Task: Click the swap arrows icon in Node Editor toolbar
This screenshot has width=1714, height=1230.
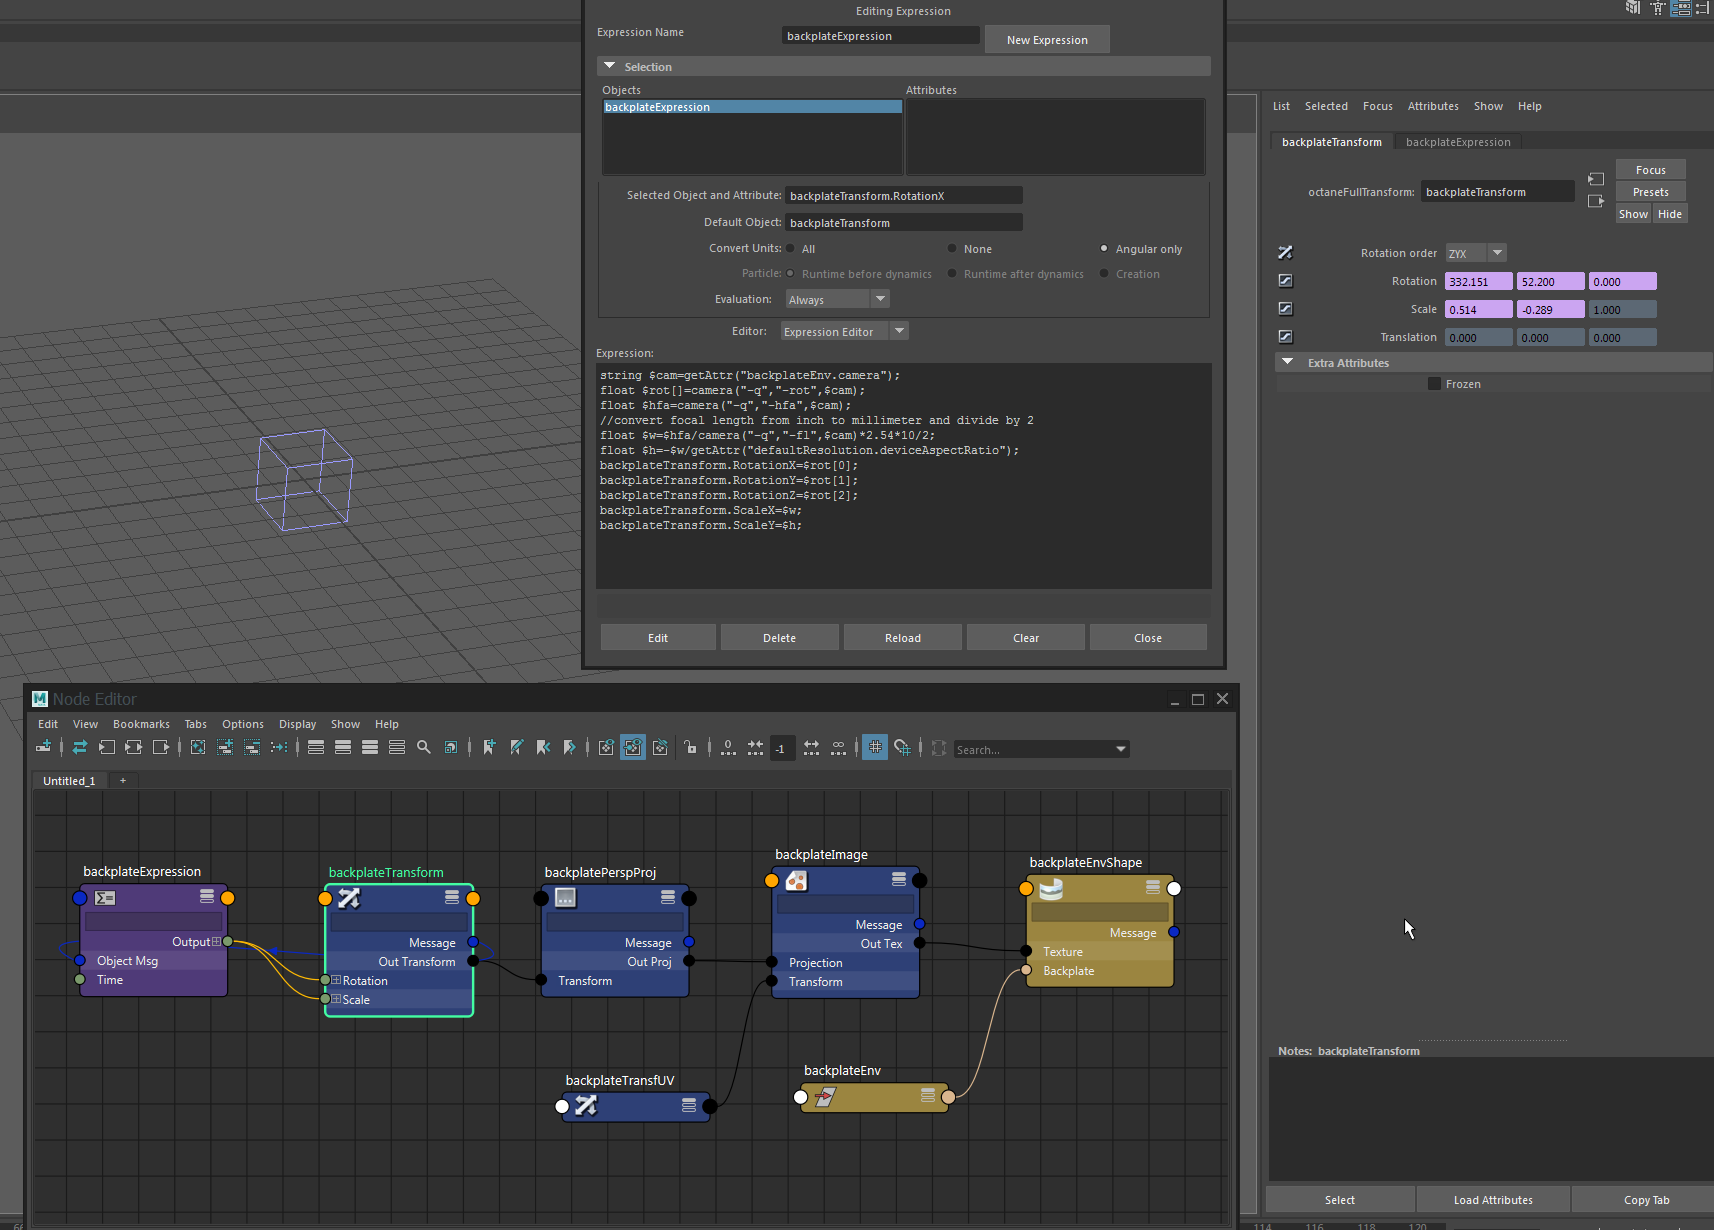Action: [80, 747]
